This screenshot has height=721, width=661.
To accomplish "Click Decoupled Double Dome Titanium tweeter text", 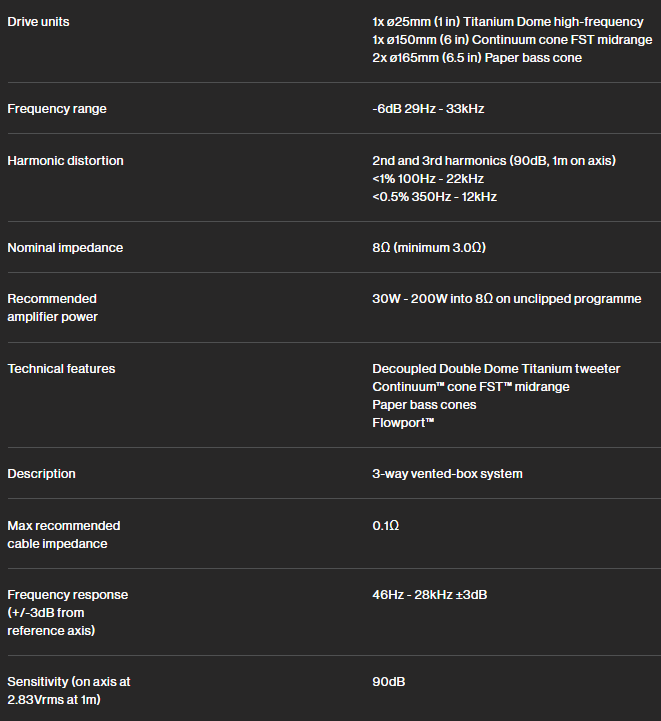I will point(496,368).
